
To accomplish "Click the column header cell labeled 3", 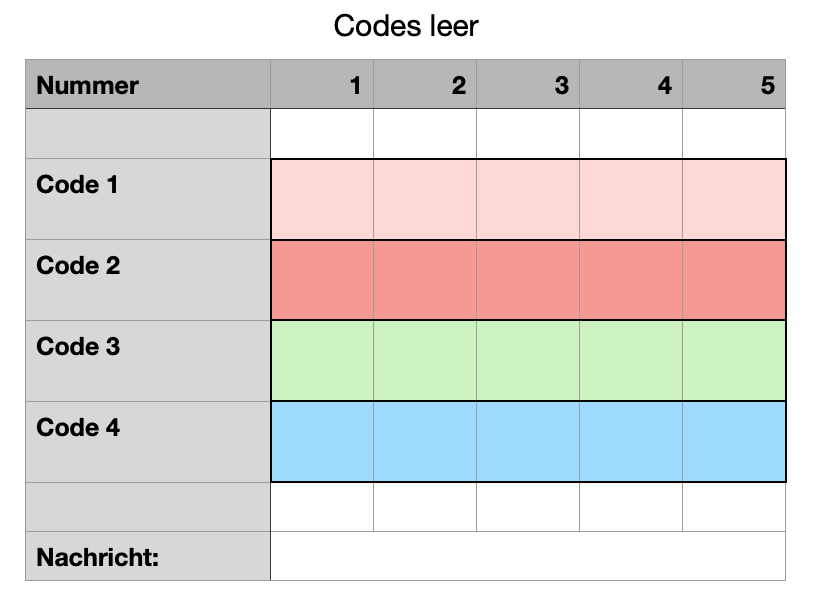I will click(528, 85).
